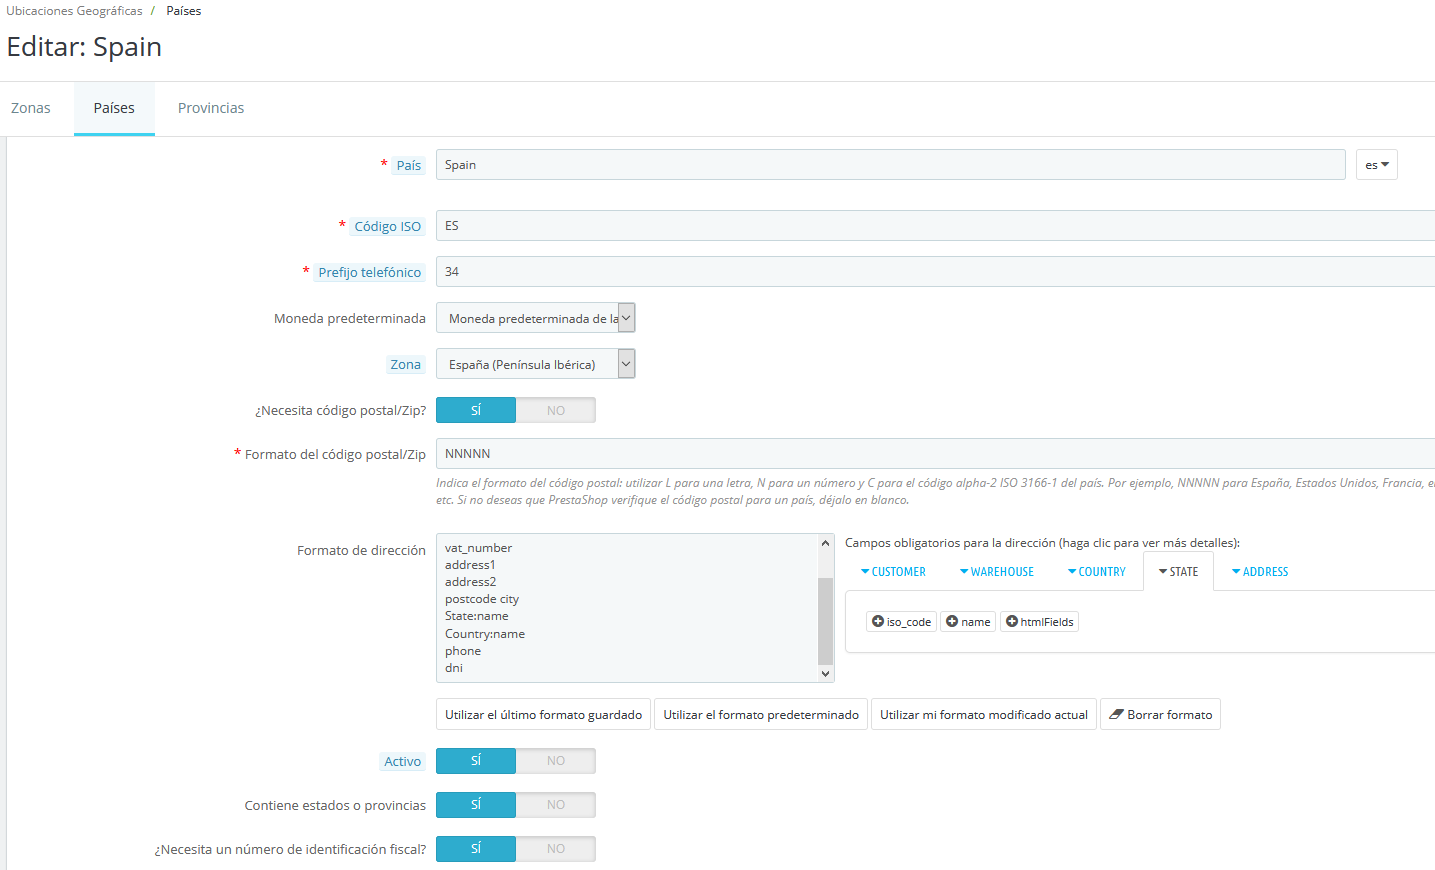The image size is (1435, 870).
Task: Add the name field to format
Action: point(968,622)
